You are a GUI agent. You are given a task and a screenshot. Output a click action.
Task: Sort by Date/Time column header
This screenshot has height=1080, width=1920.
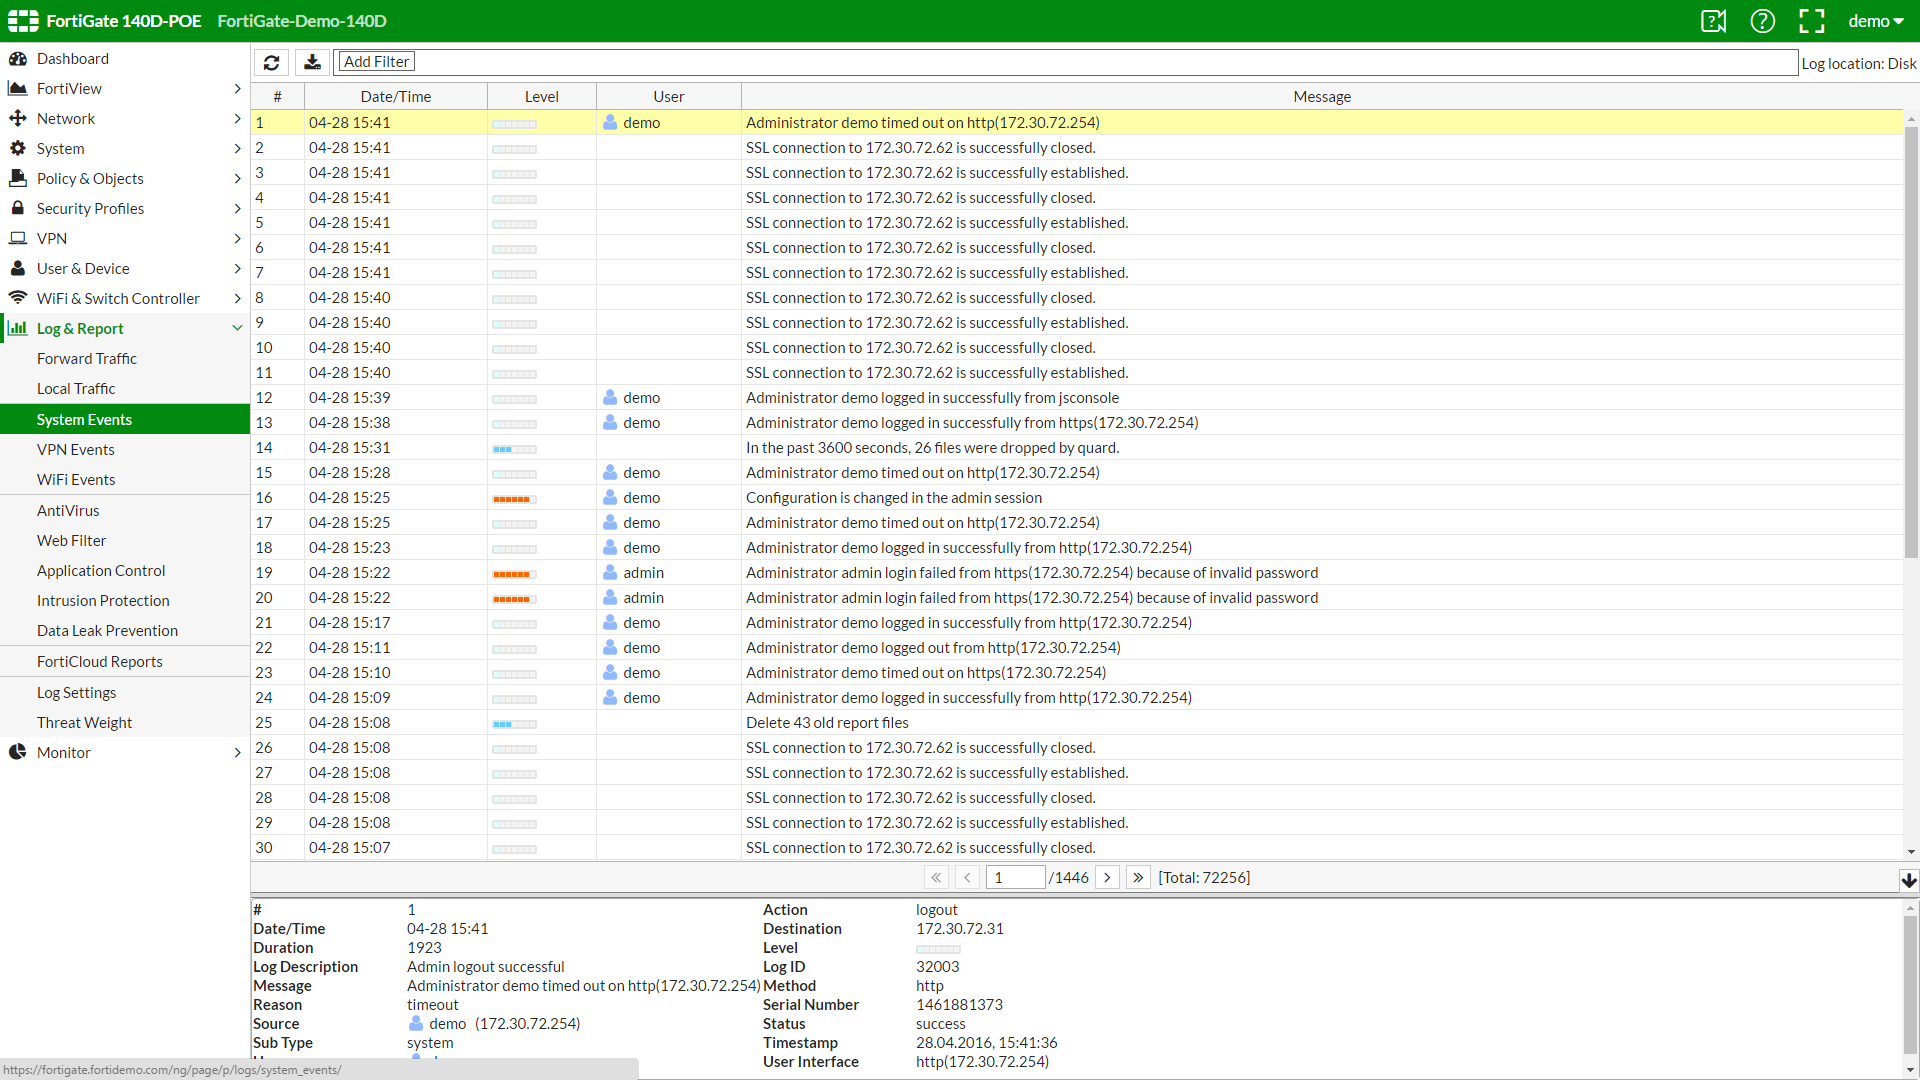tap(395, 97)
